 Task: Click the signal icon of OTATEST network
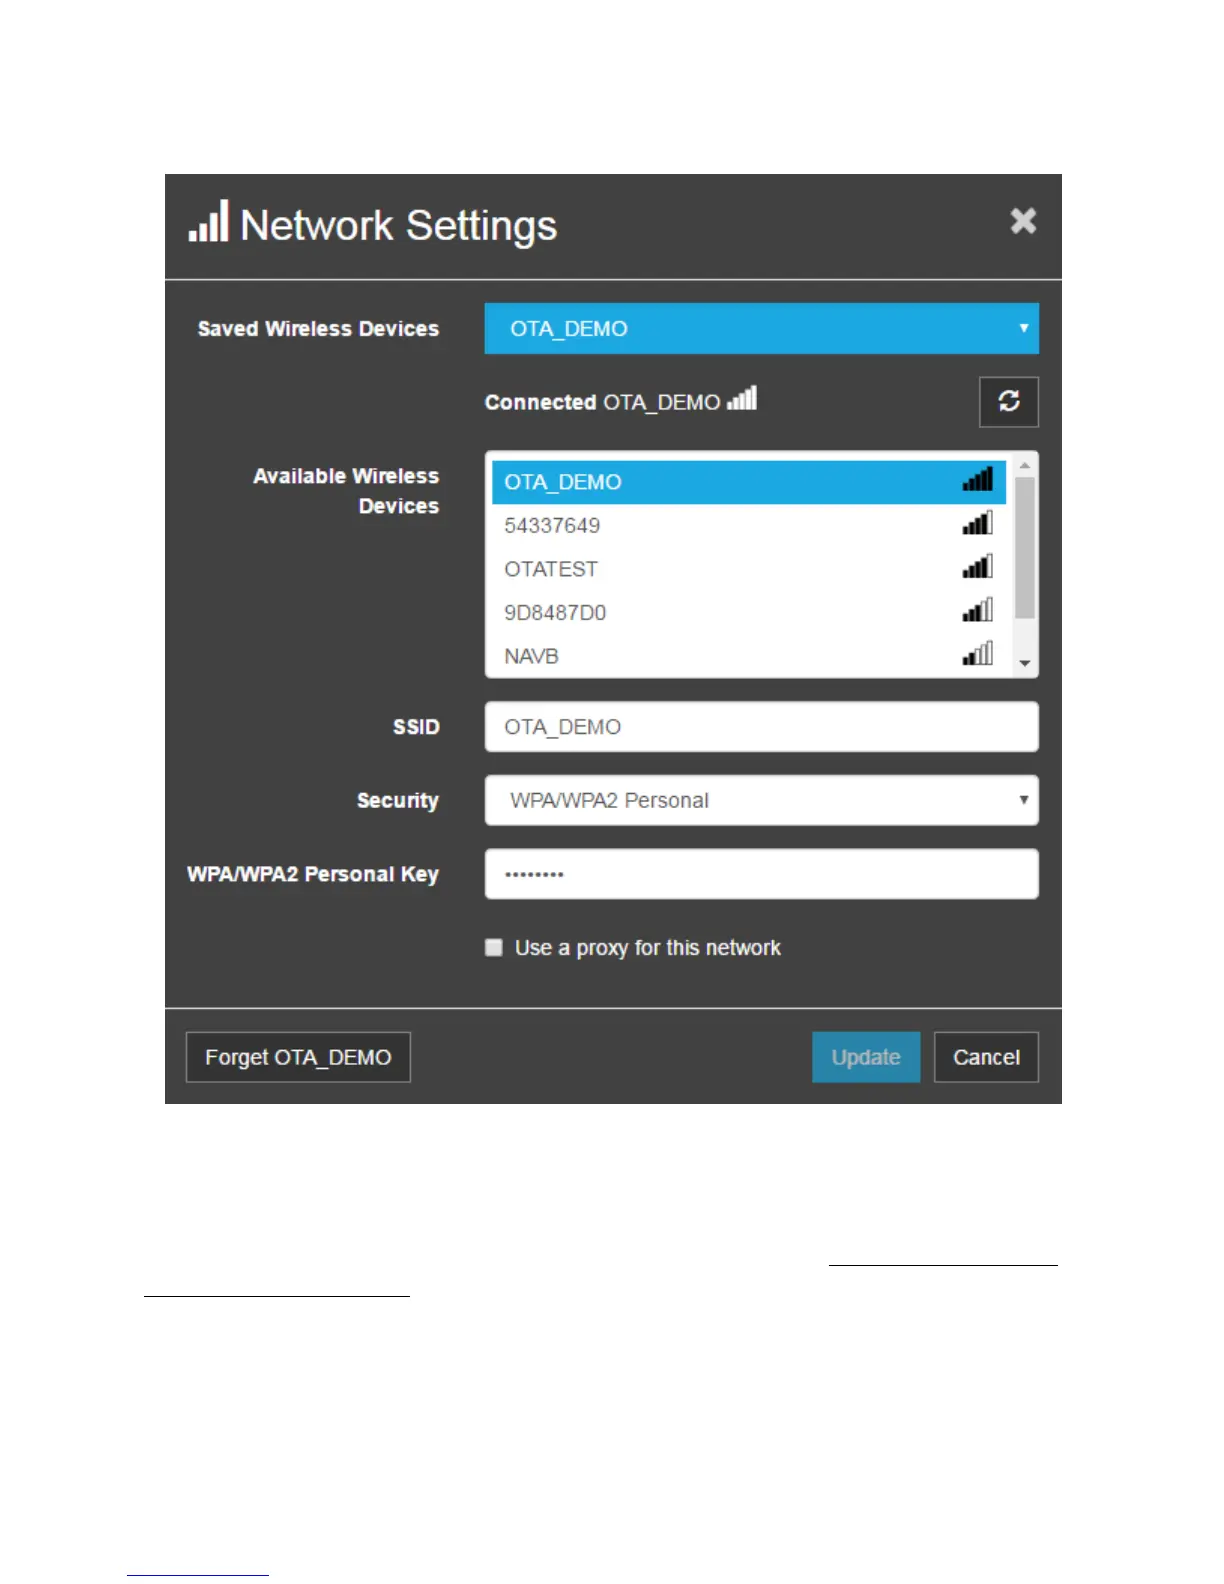[x=977, y=567]
